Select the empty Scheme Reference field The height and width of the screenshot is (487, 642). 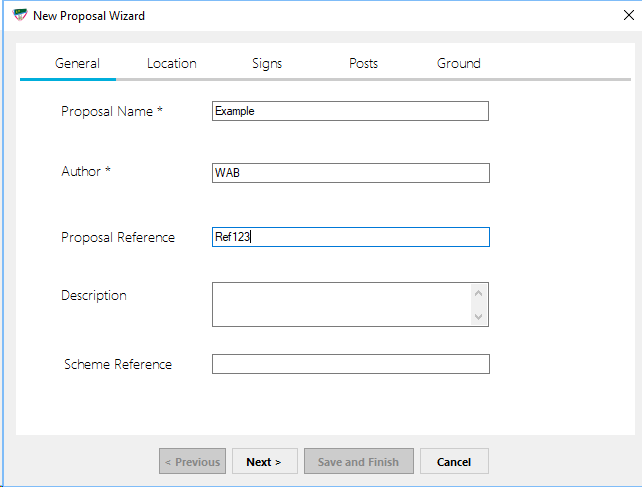tap(350, 364)
